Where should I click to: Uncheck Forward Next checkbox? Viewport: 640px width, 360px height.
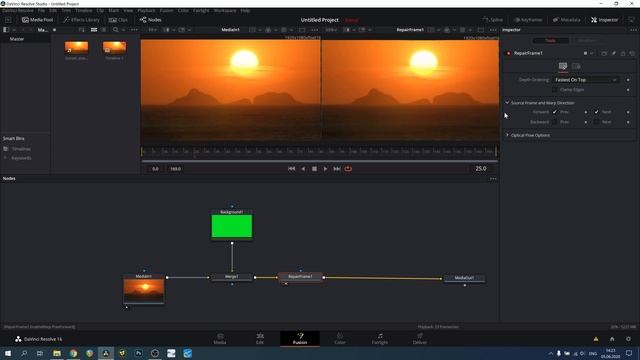coord(596,112)
